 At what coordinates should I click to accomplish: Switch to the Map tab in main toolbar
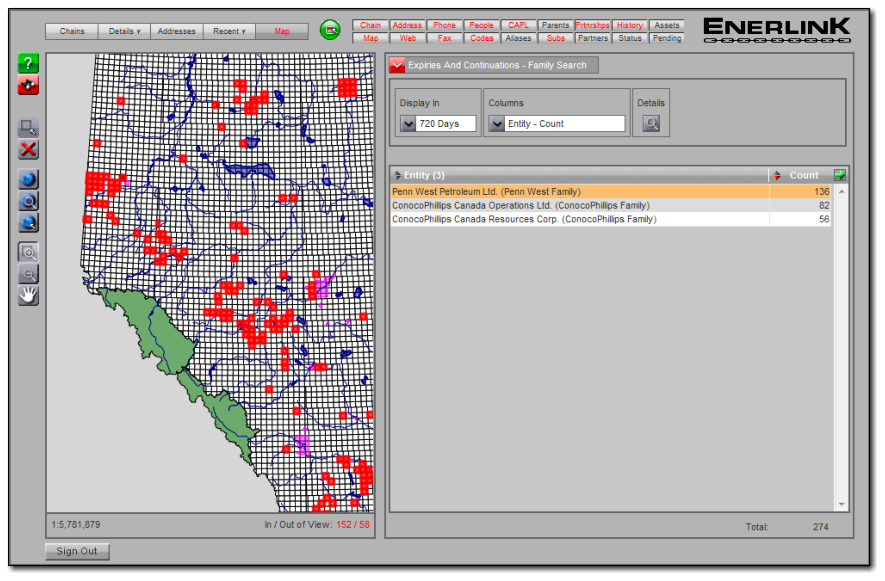[282, 32]
